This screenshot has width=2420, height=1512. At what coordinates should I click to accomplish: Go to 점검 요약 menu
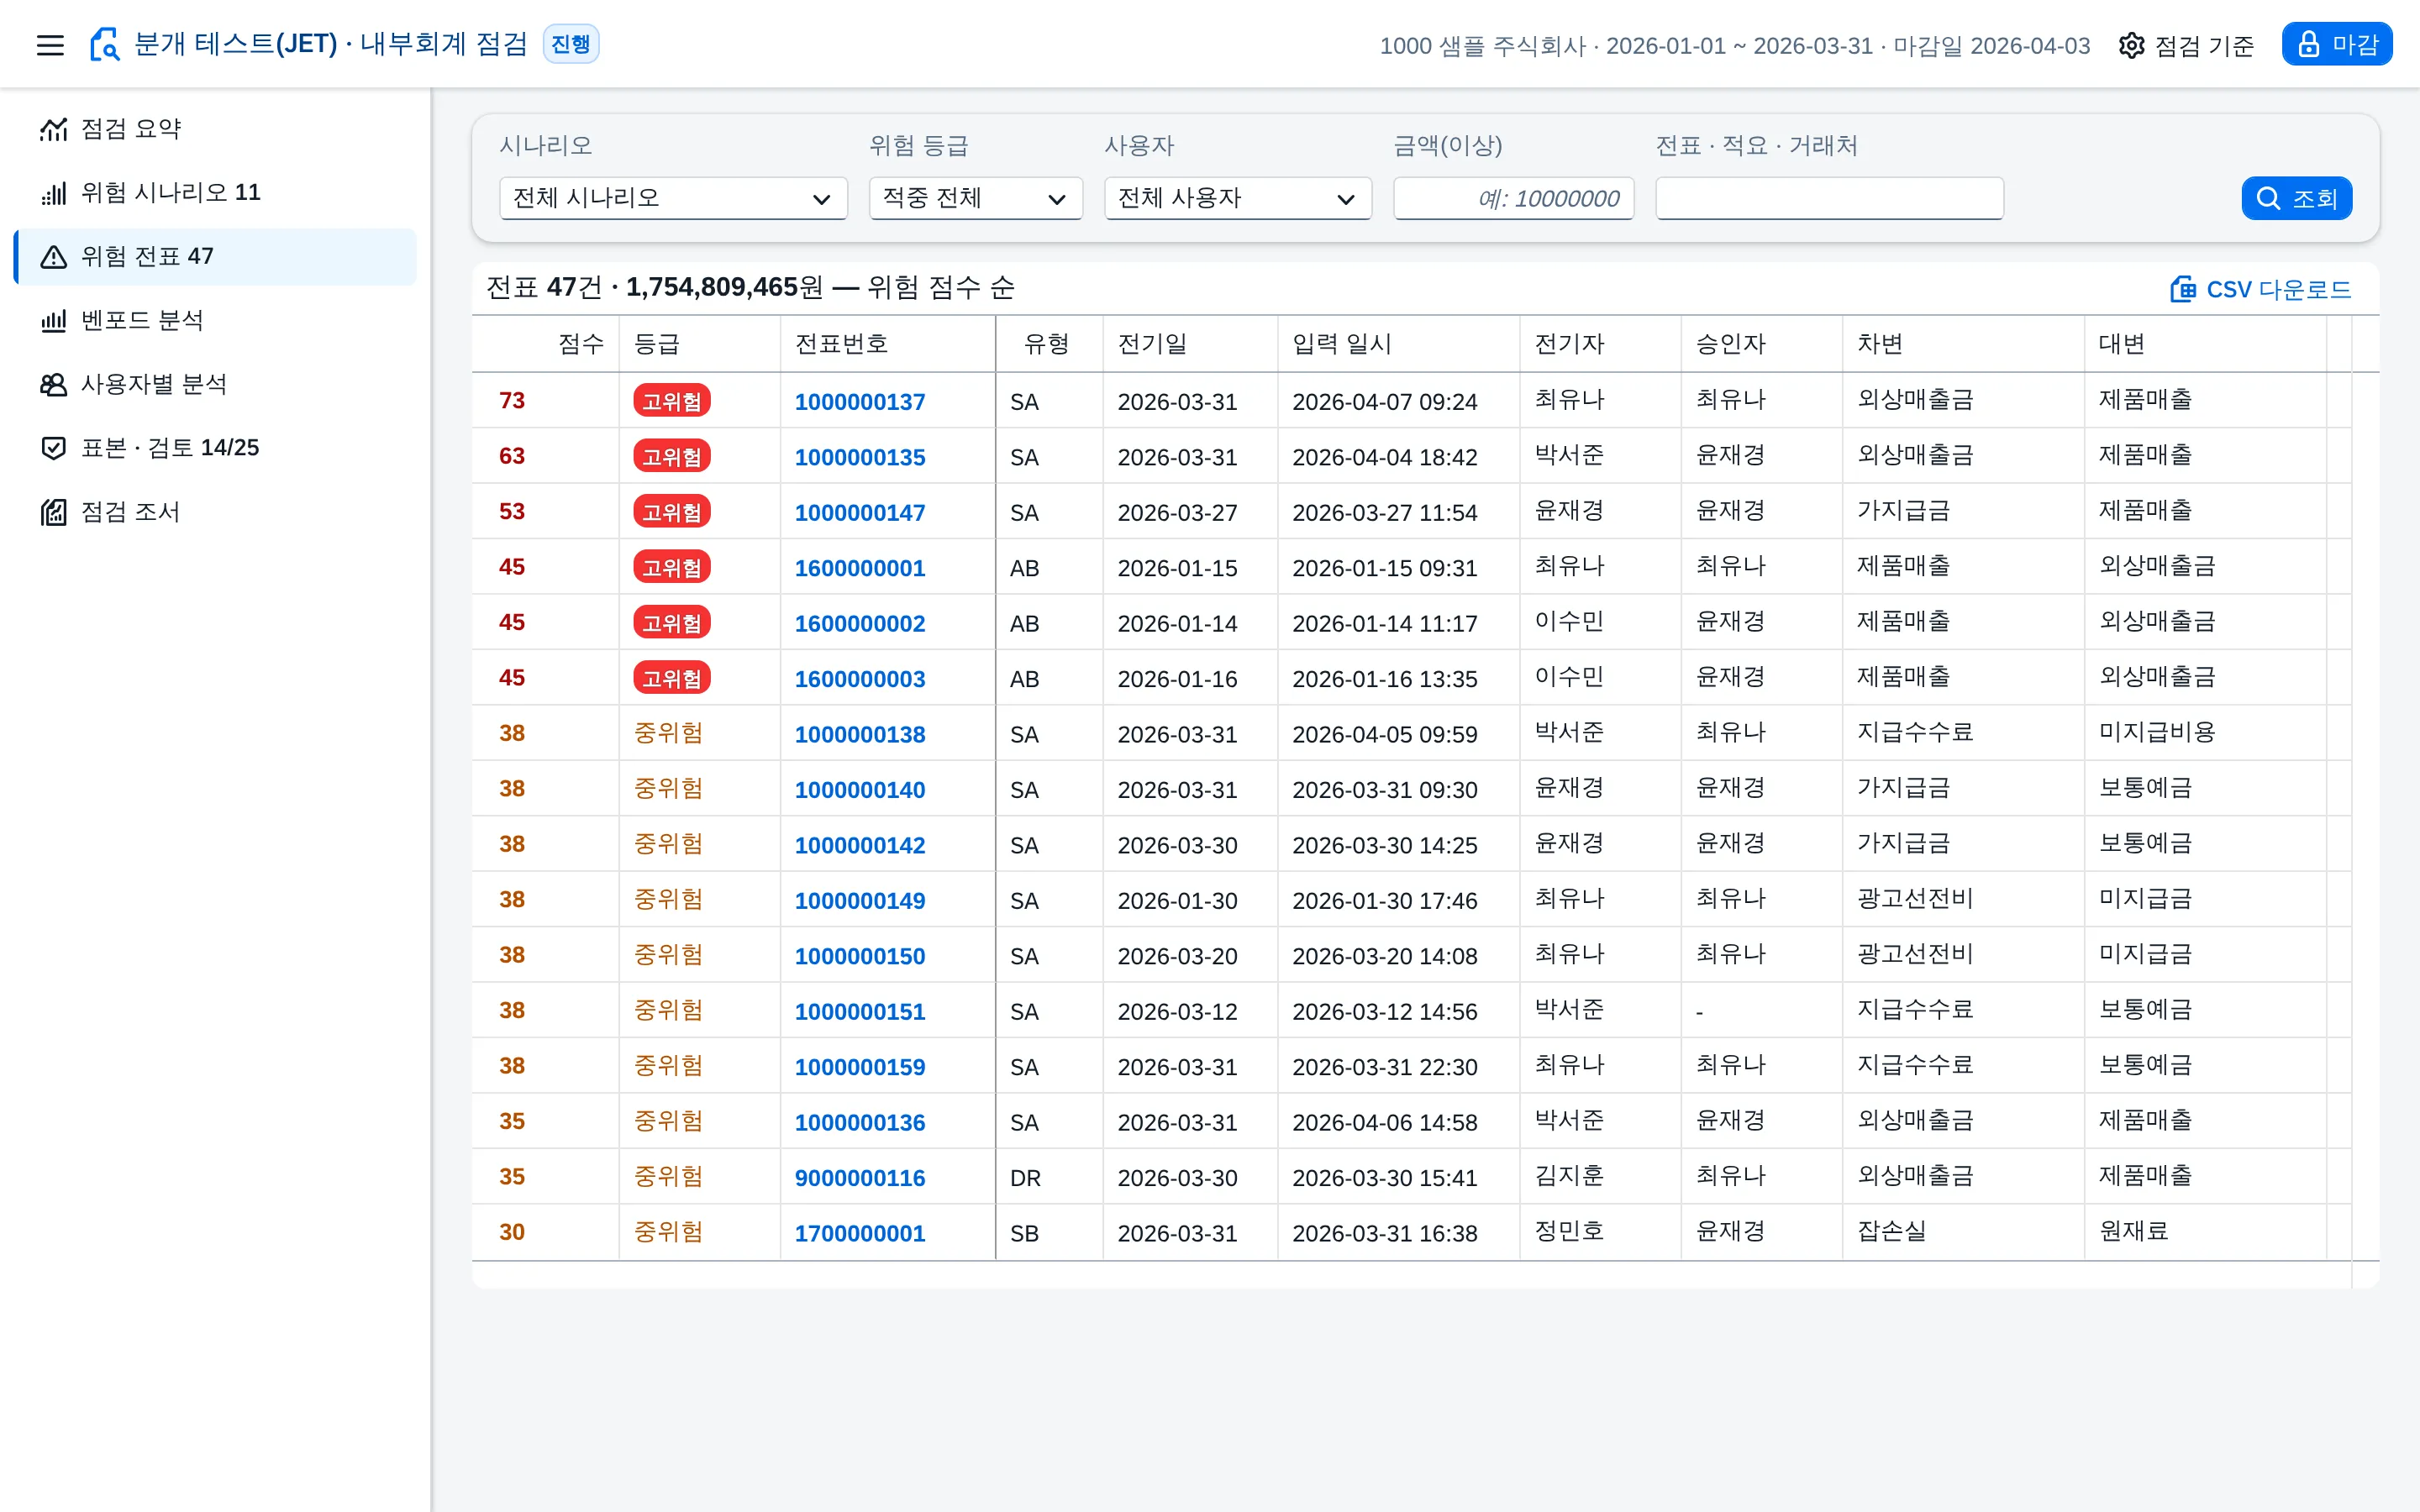(216, 129)
